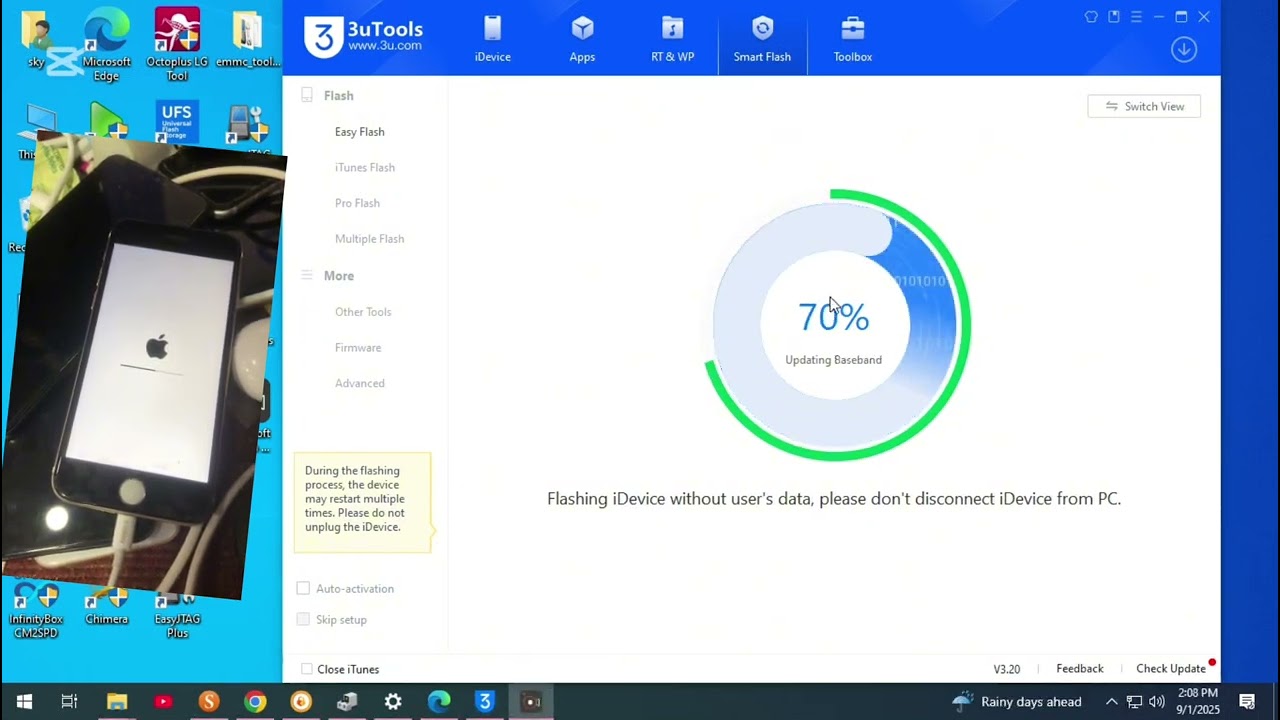Open the Apps section
The image size is (1280, 720).
coord(582,39)
